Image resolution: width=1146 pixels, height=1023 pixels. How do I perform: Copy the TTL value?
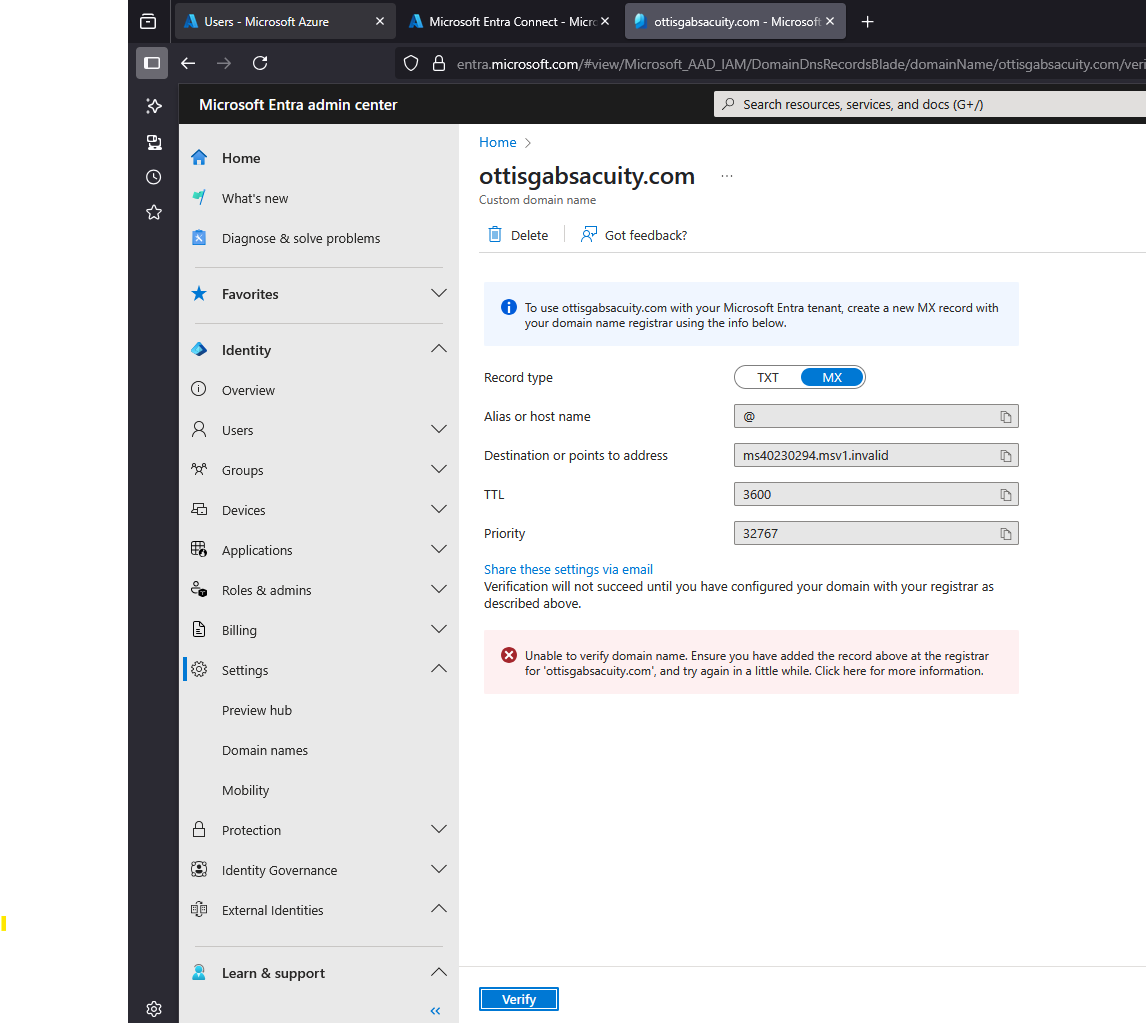coord(1006,495)
